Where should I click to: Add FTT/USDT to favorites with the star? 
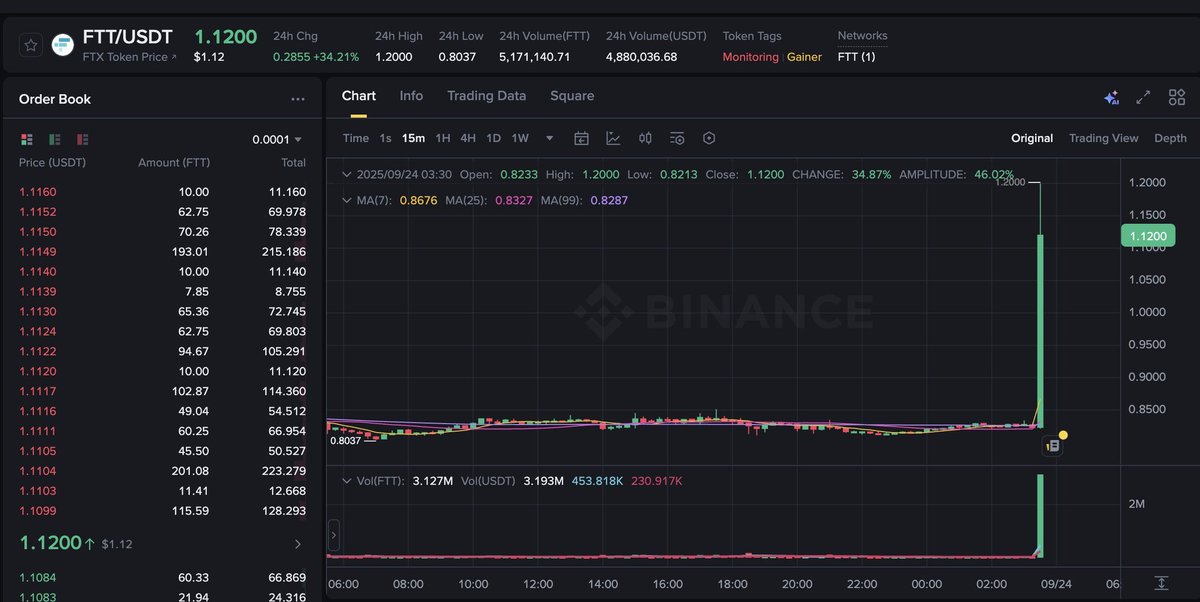click(x=31, y=45)
